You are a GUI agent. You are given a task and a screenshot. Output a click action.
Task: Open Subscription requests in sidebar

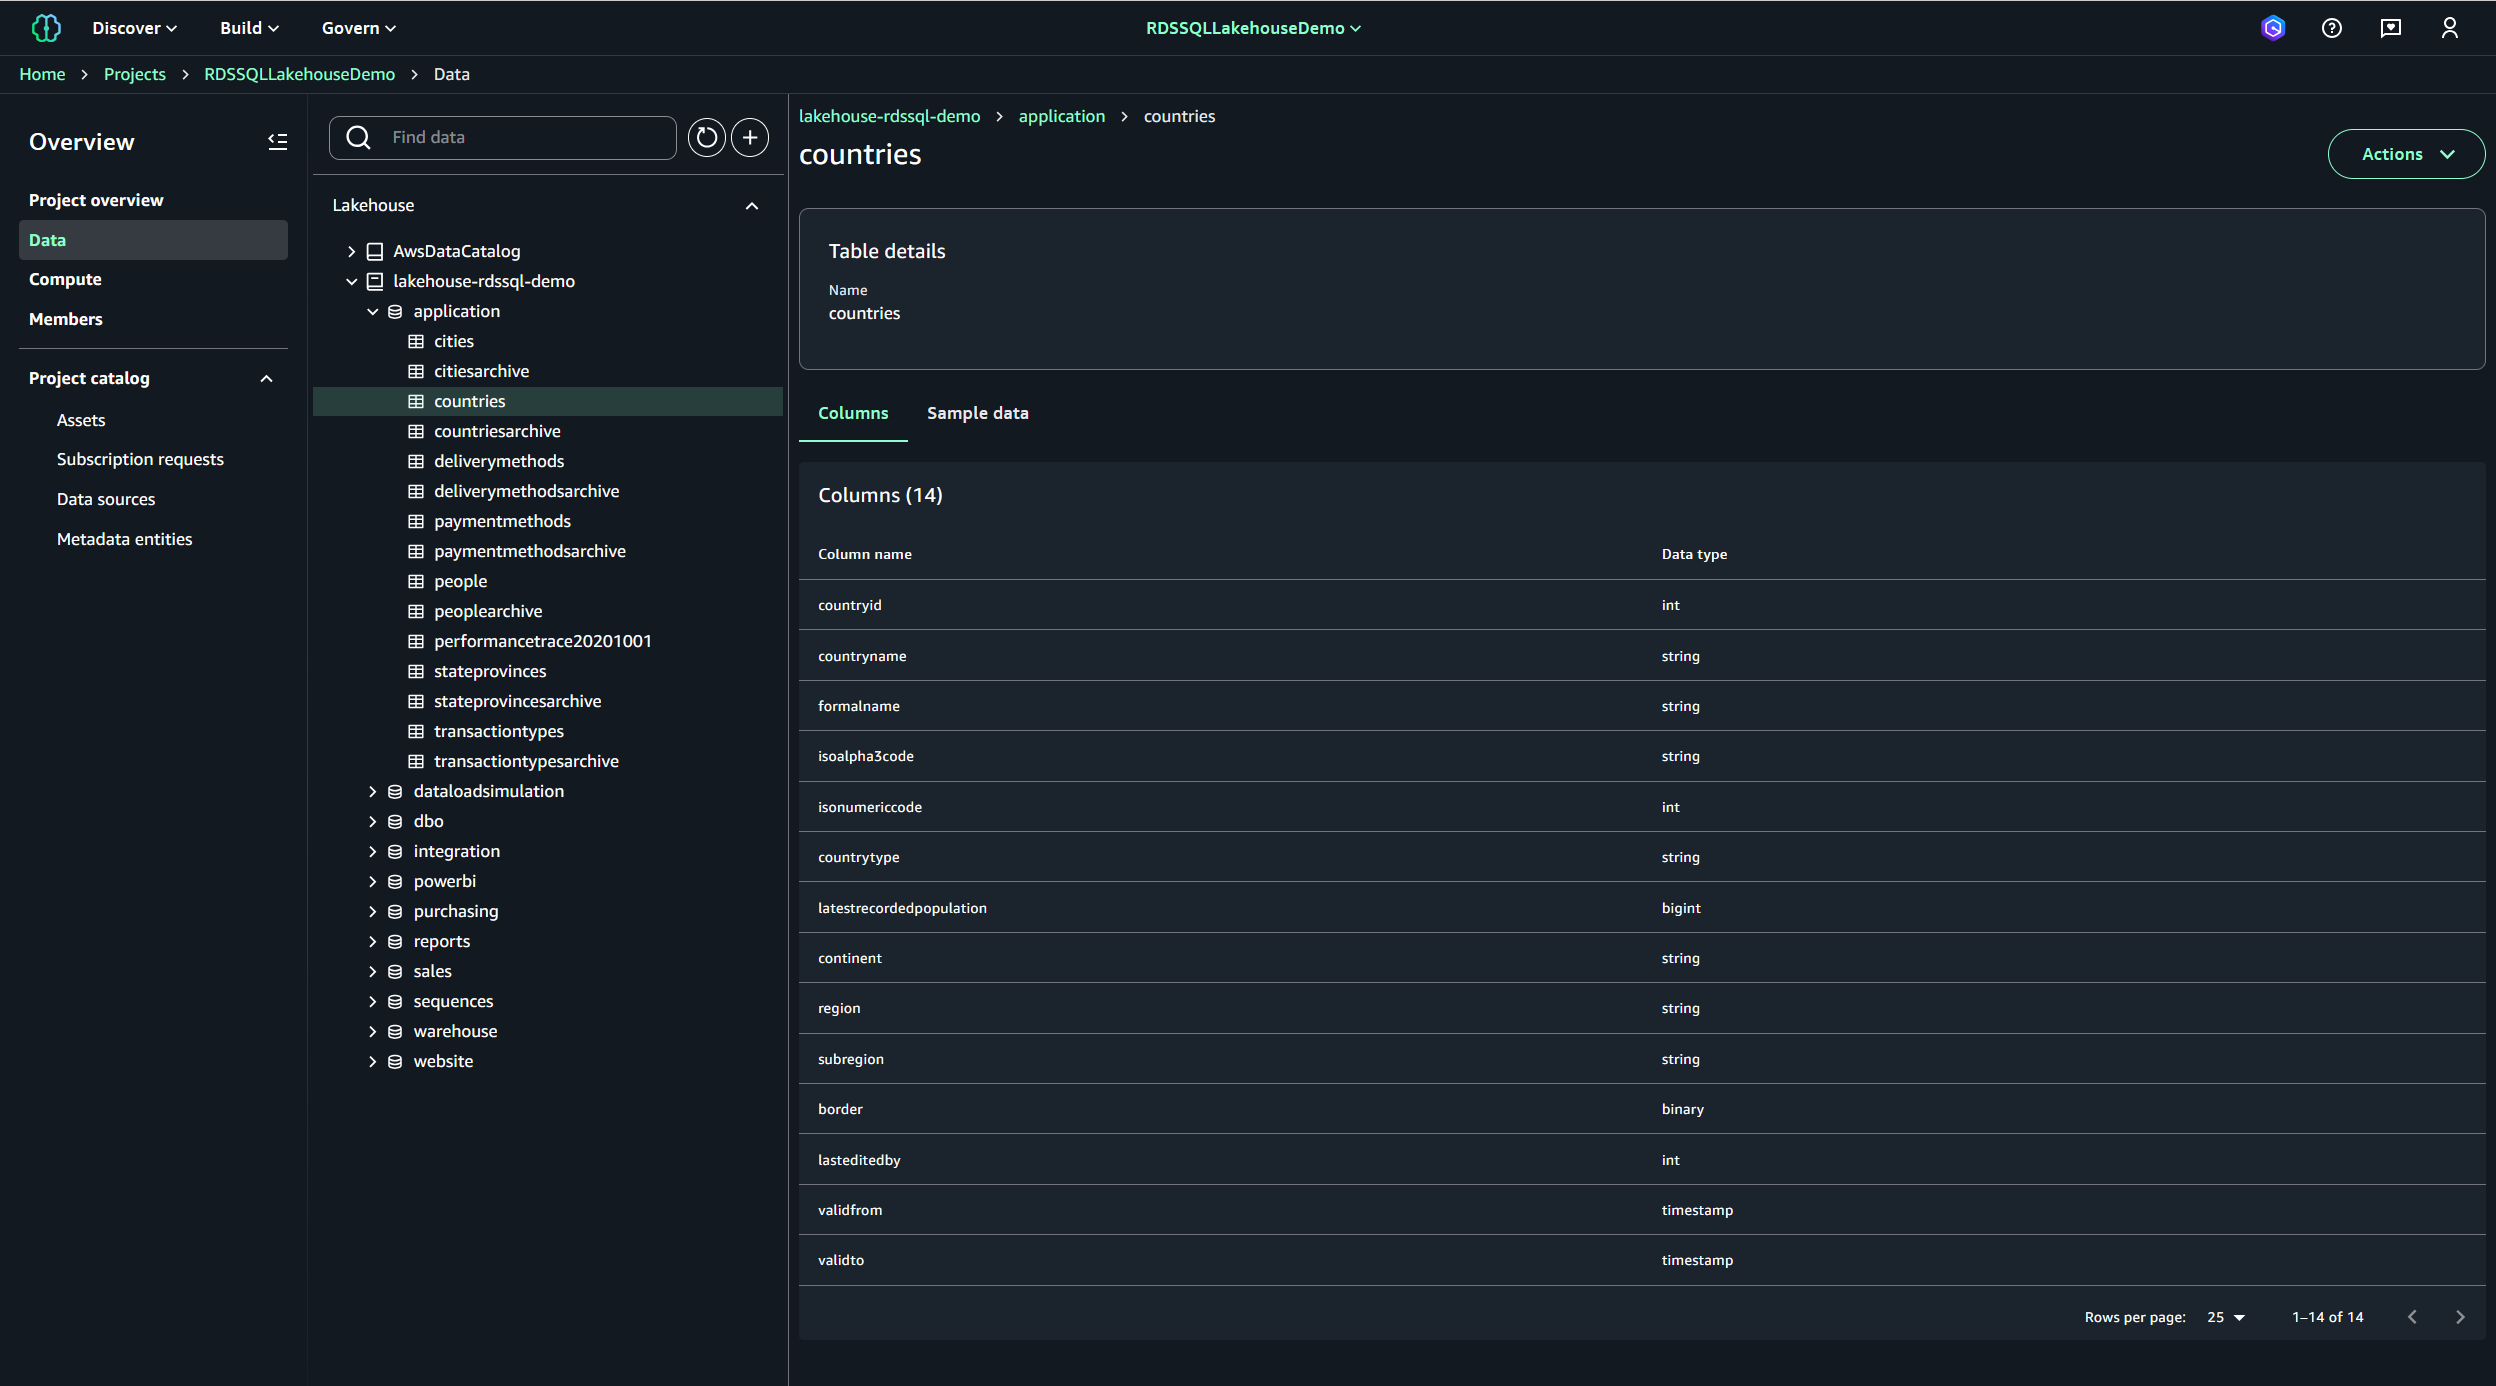click(140, 459)
